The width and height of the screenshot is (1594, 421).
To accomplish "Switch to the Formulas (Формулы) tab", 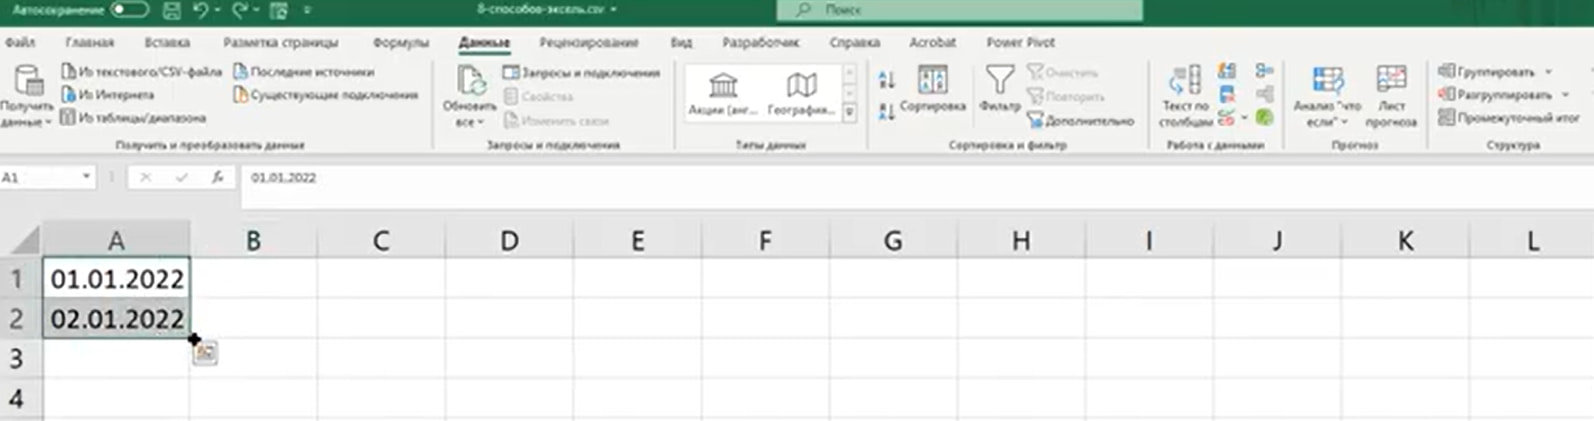I will coord(400,42).
